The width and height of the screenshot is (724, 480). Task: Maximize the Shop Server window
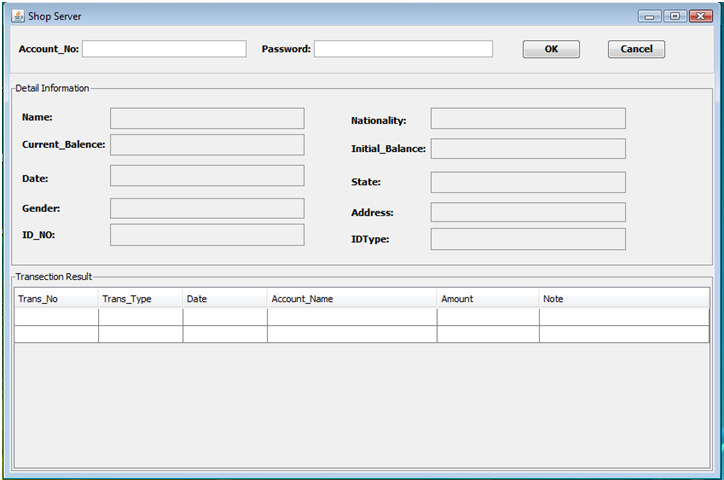[x=675, y=16]
